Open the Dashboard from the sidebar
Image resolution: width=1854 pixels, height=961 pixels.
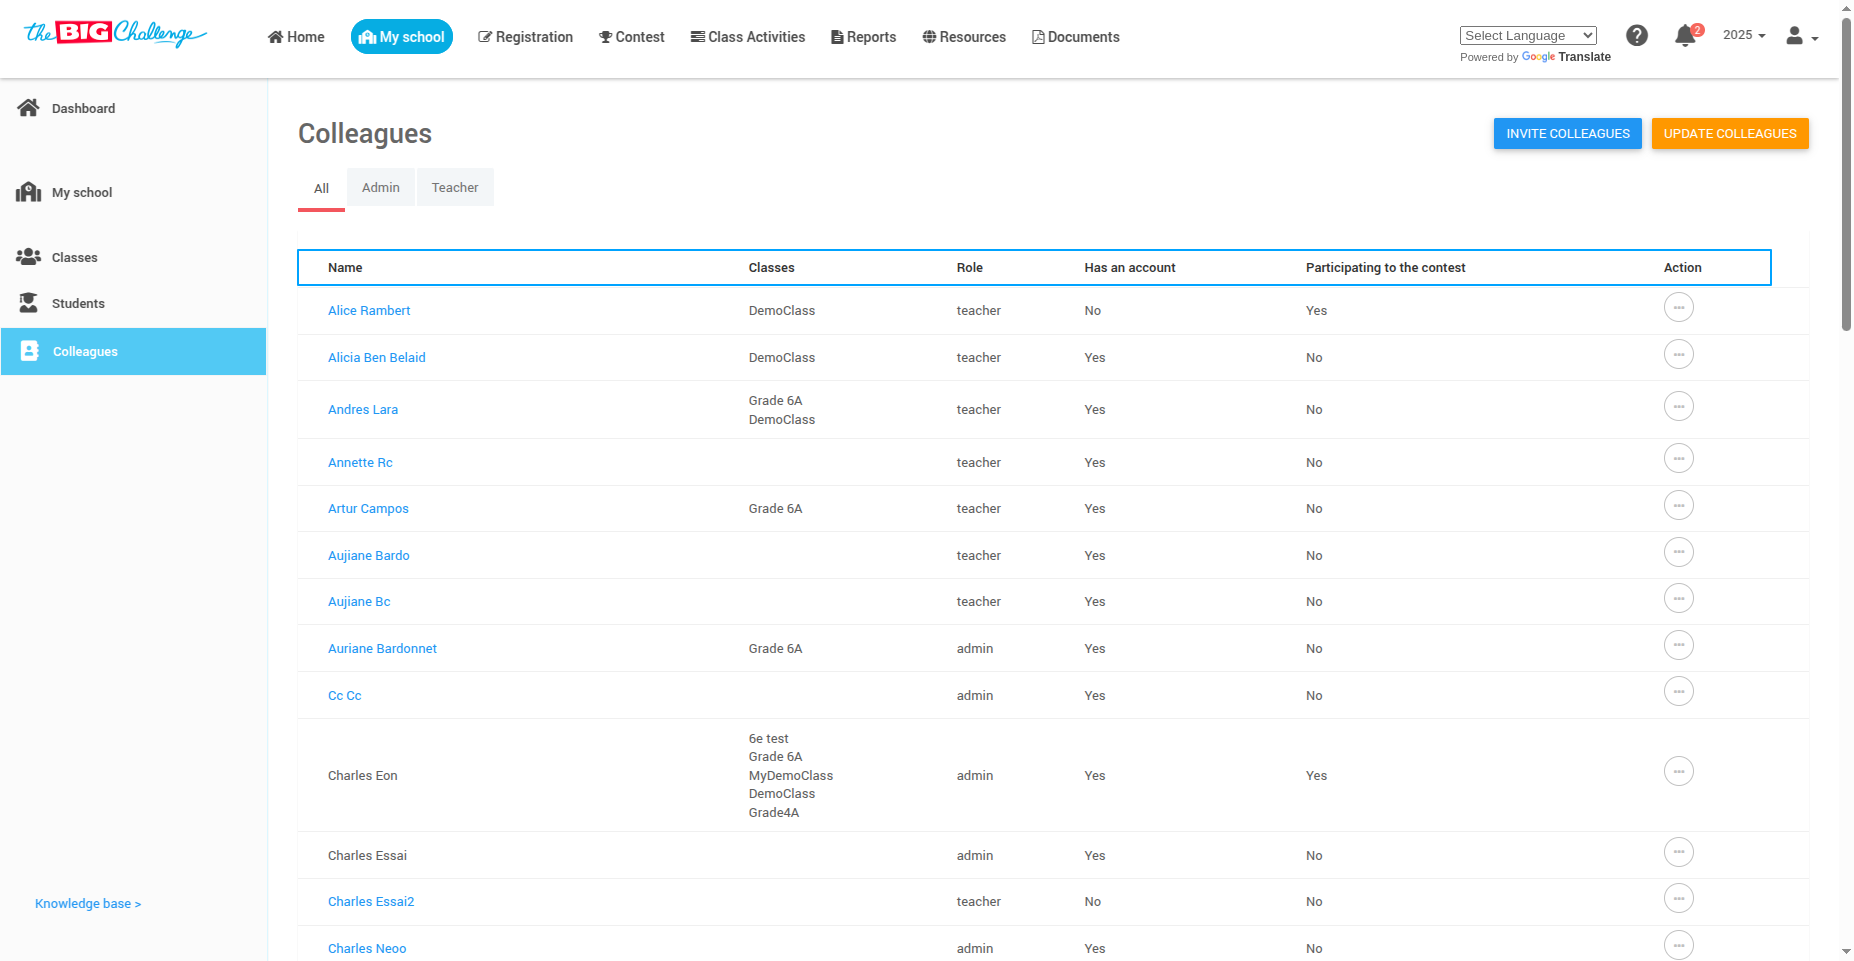83,108
